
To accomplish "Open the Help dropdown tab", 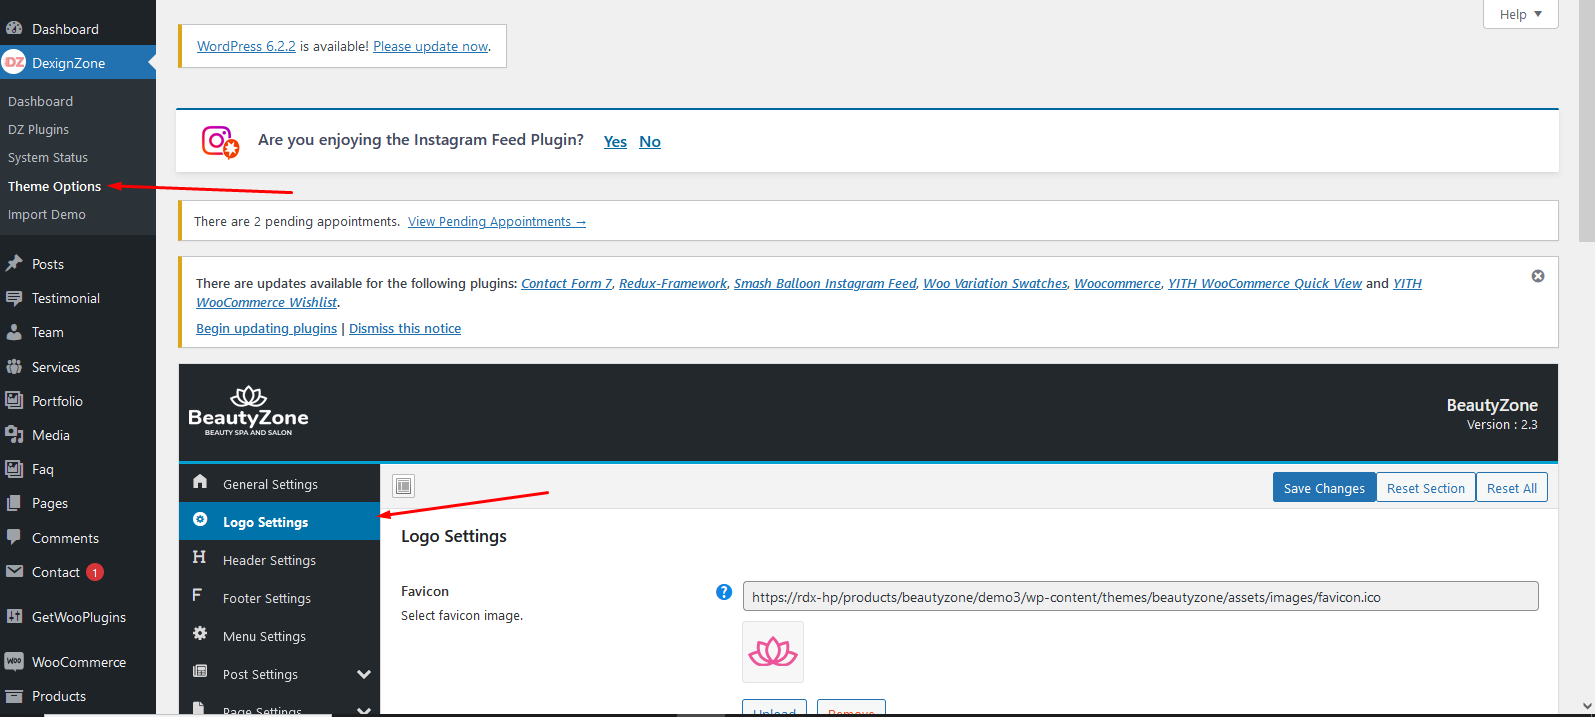I will click(x=1520, y=14).
